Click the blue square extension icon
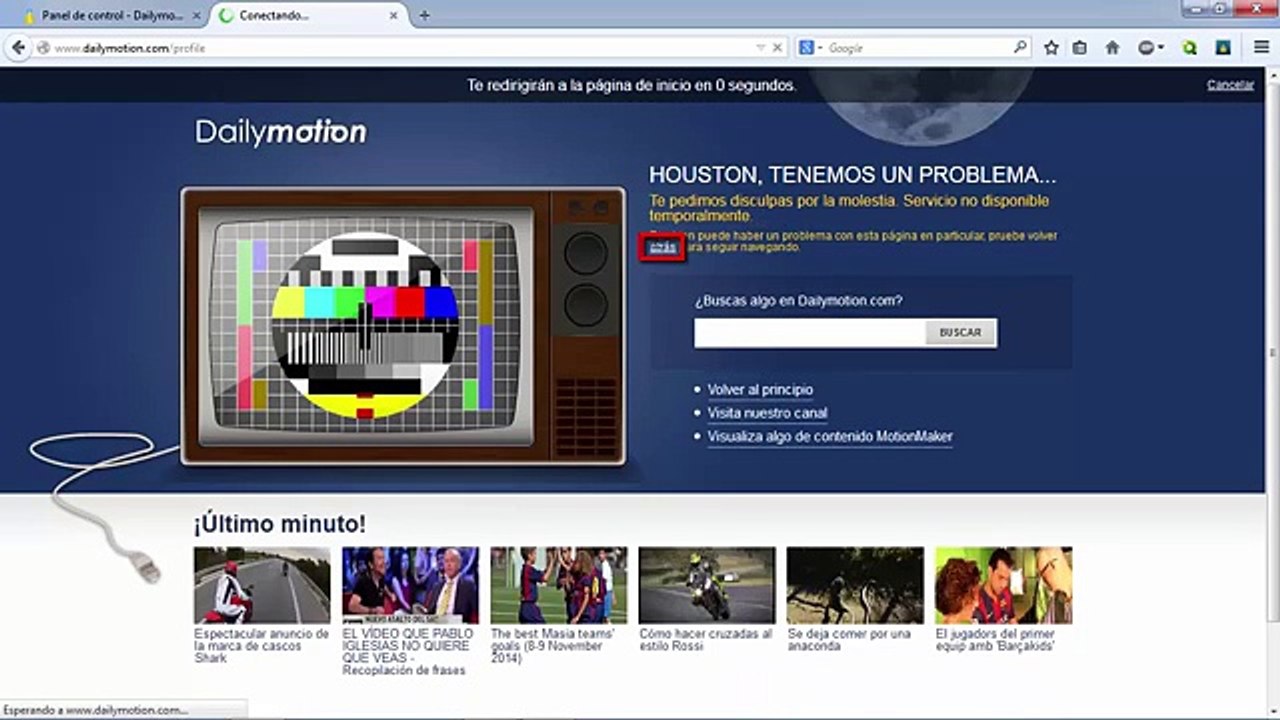This screenshot has height=720, width=1280. (1222, 47)
